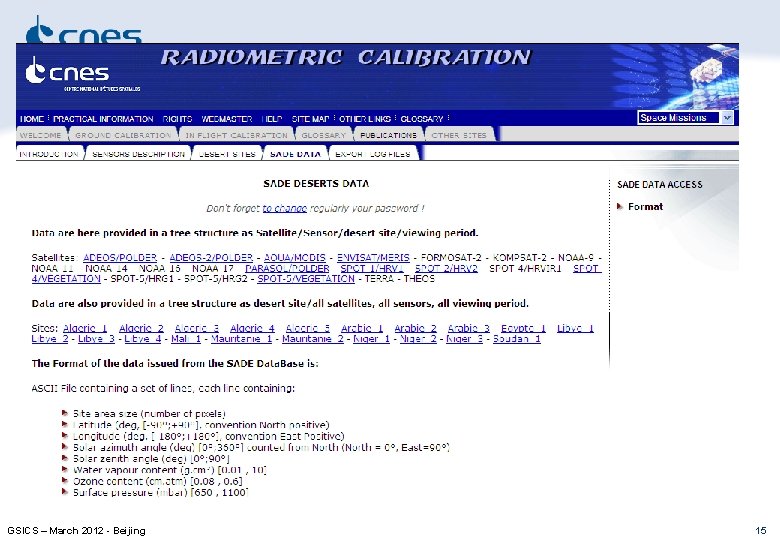Select the INTRODUCTION sub-tab
This screenshot has width=780, height=540.
point(49,154)
